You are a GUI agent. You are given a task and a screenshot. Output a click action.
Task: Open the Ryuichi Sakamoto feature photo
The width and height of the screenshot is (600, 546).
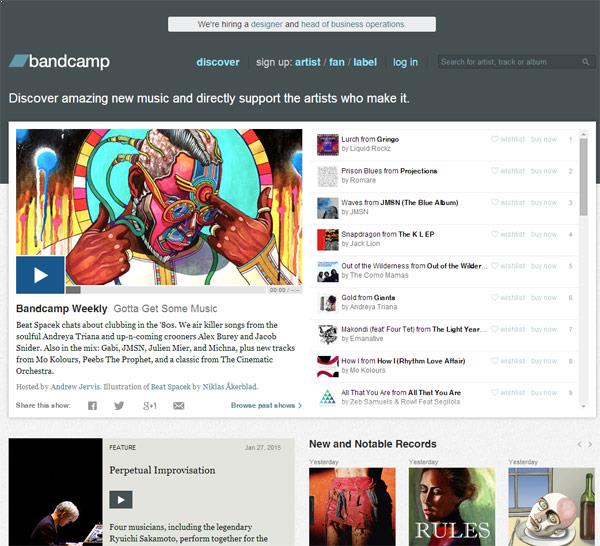click(x=55, y=492)
